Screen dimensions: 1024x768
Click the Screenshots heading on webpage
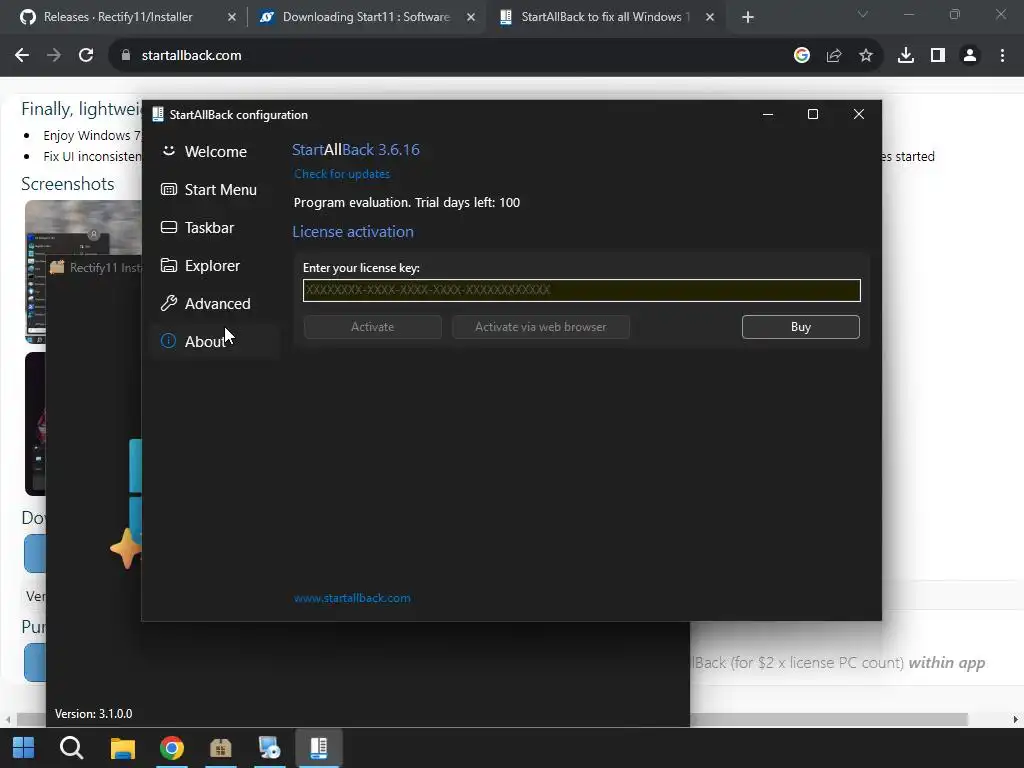(x=67, y=184)
